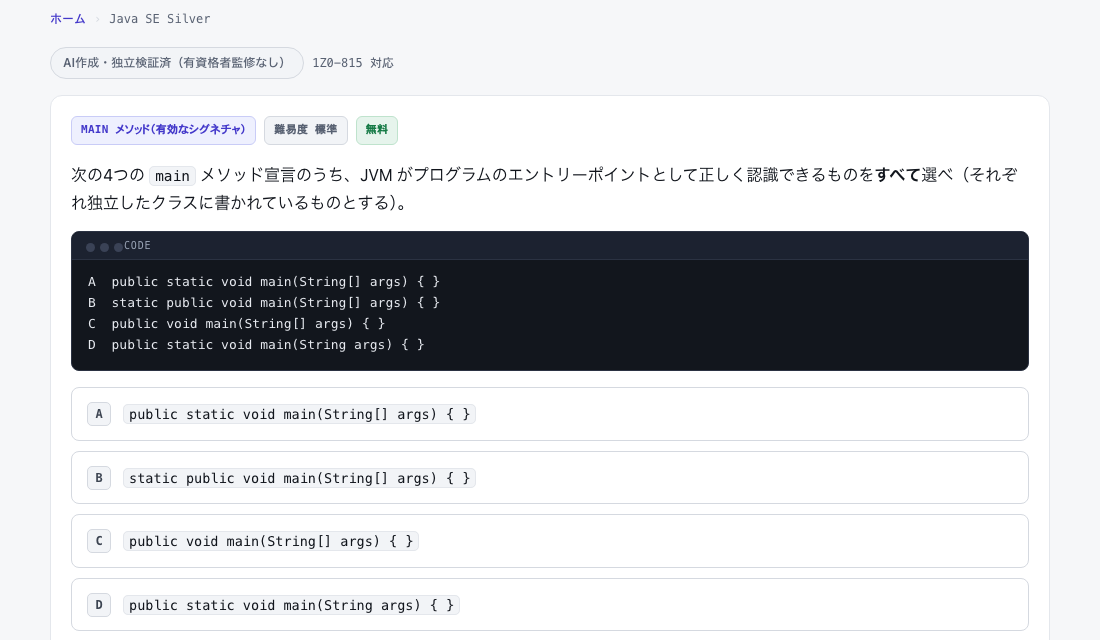The image size is (1100, 640).
Task: Select answer option A public static void main
Action: click(550, 414)
